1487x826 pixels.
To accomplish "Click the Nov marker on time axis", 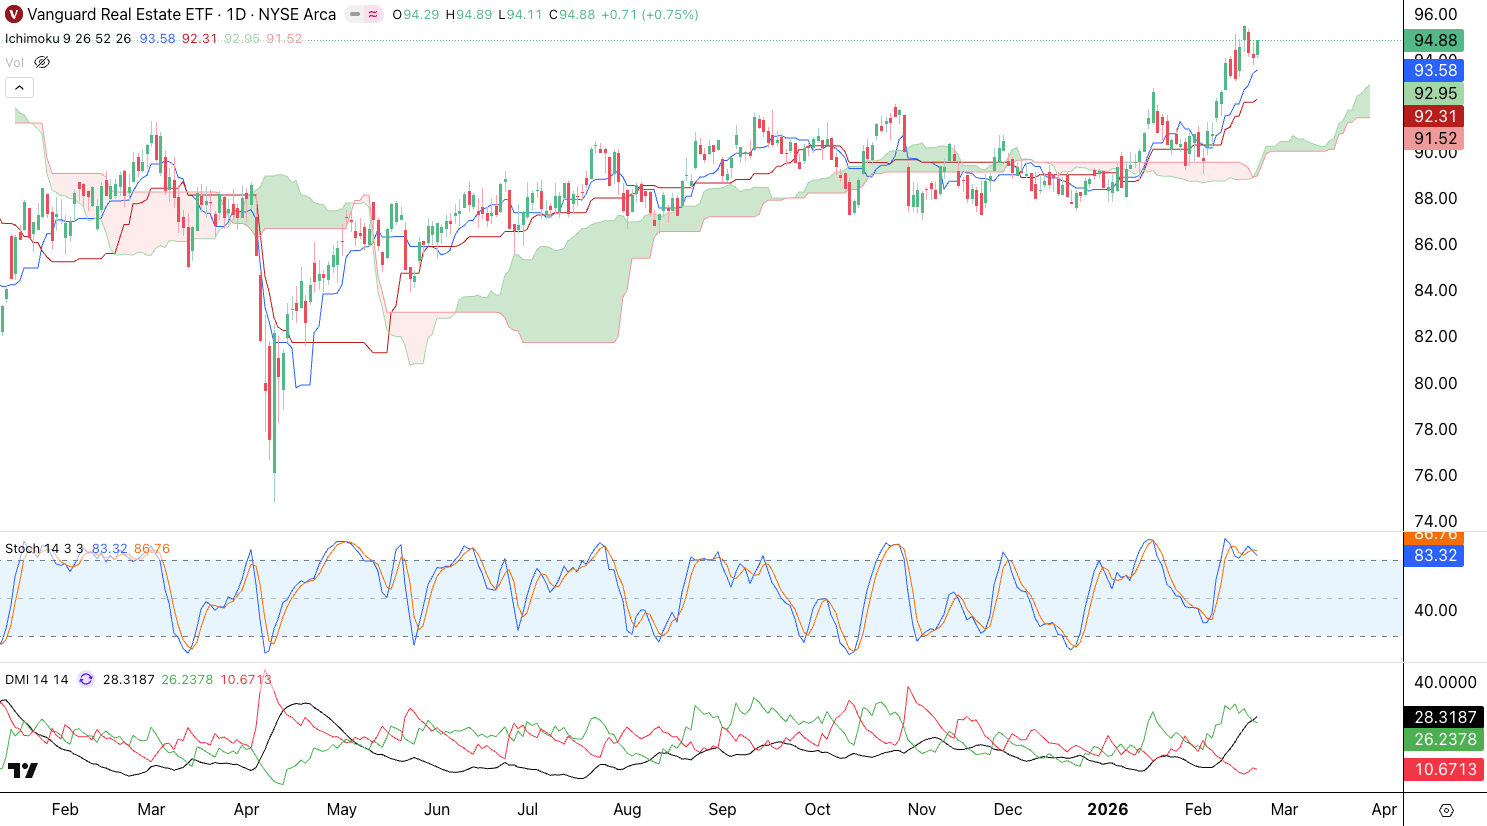I will click(921, 810).
